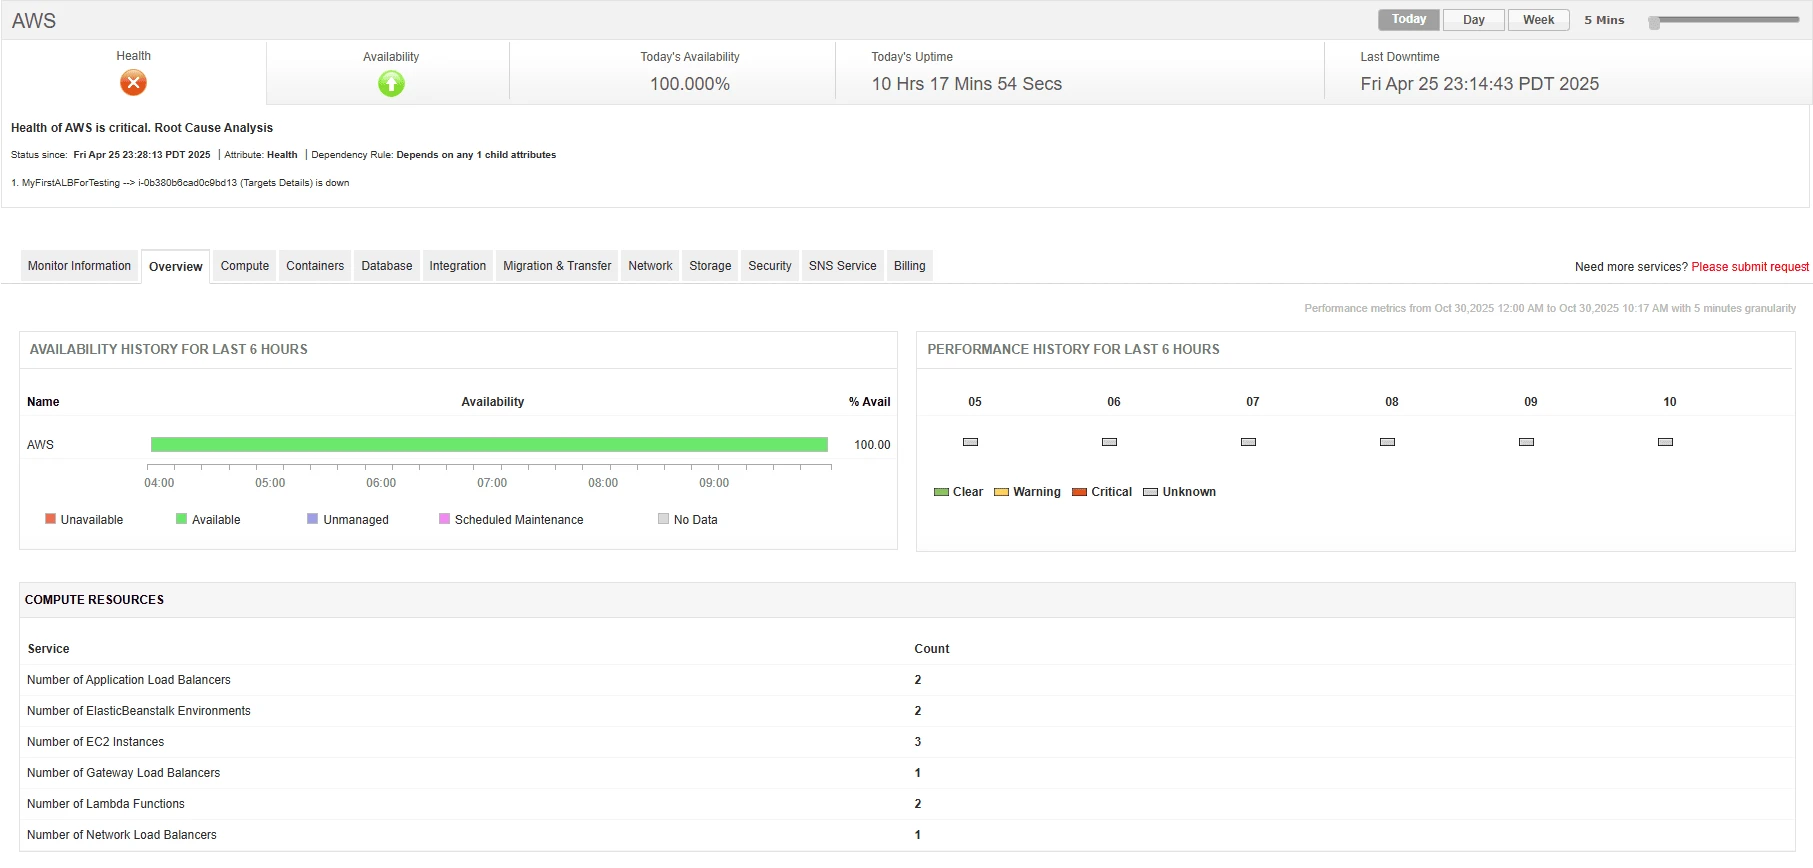Click the 05 hour performance status marker
Screen dimensions: 1813x868
click(x=970, y=442)
